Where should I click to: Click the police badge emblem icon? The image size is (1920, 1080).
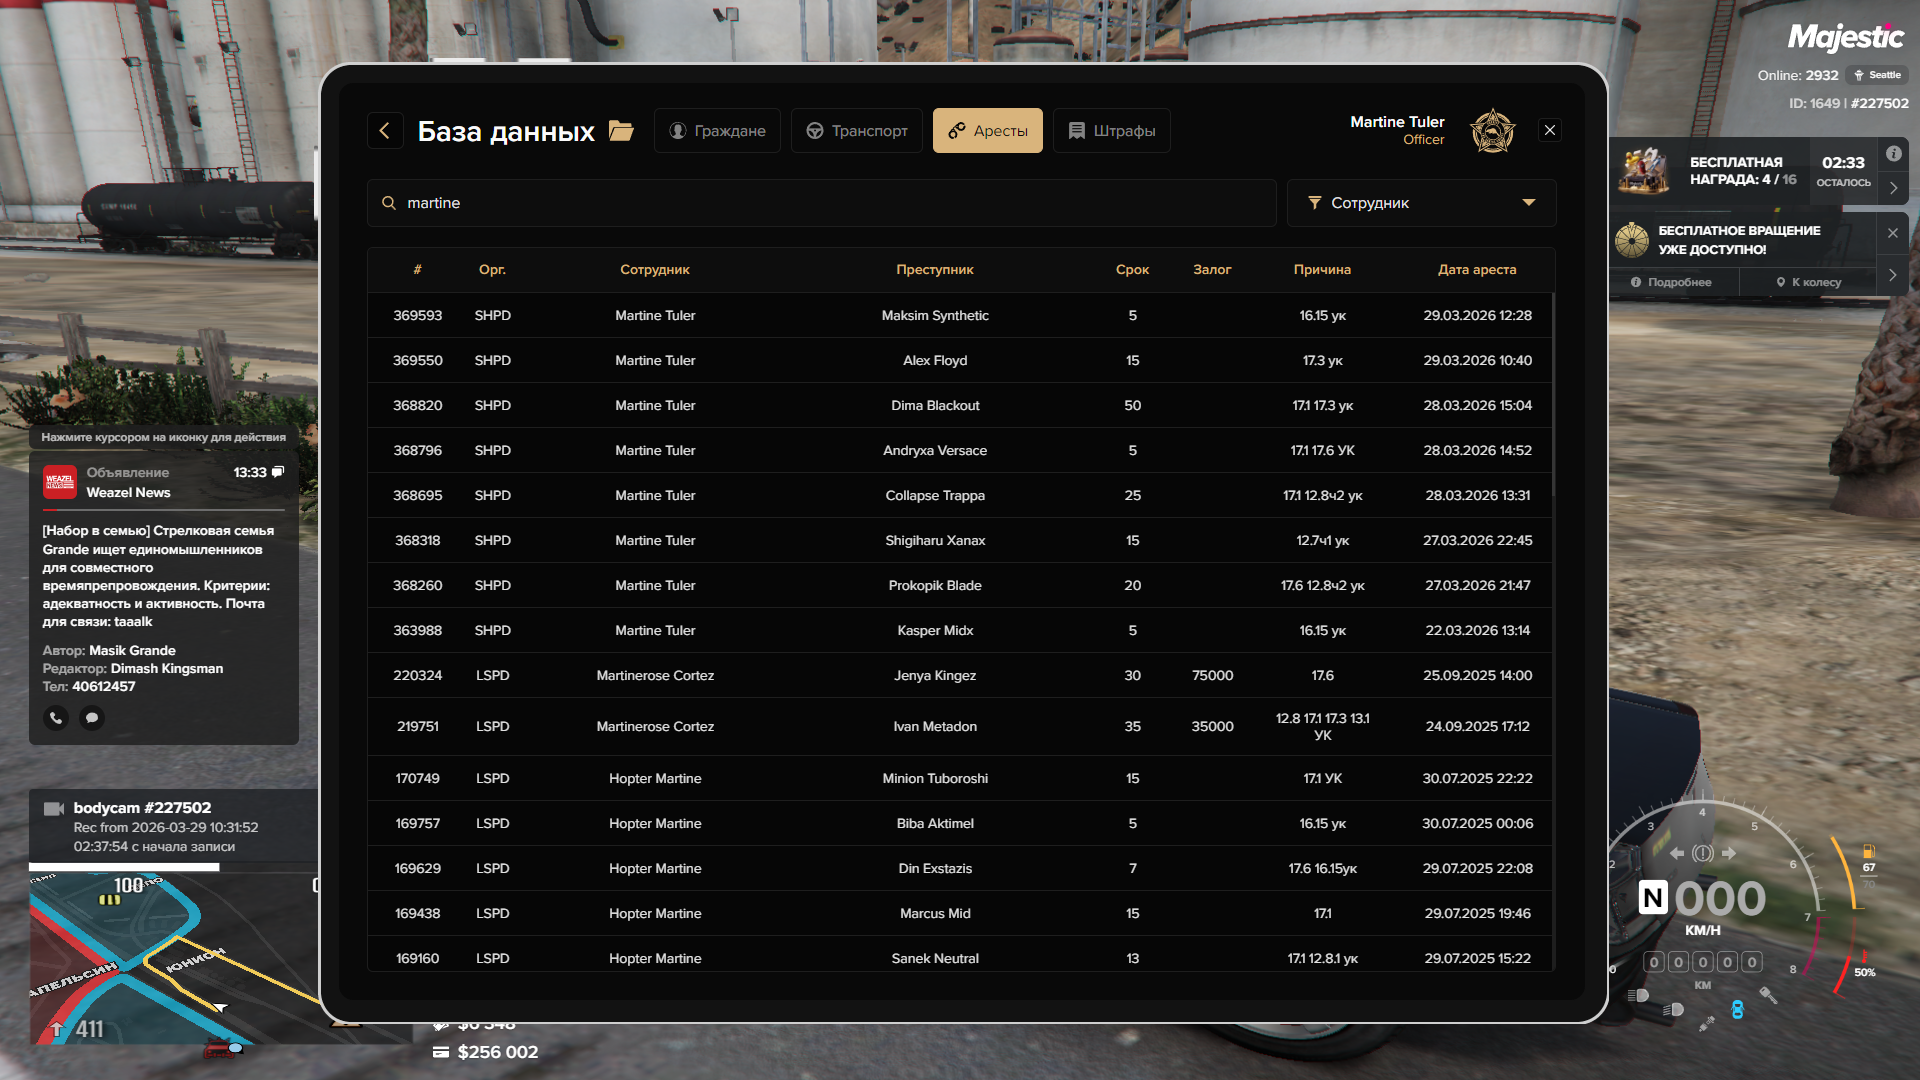click(1492, 131)
